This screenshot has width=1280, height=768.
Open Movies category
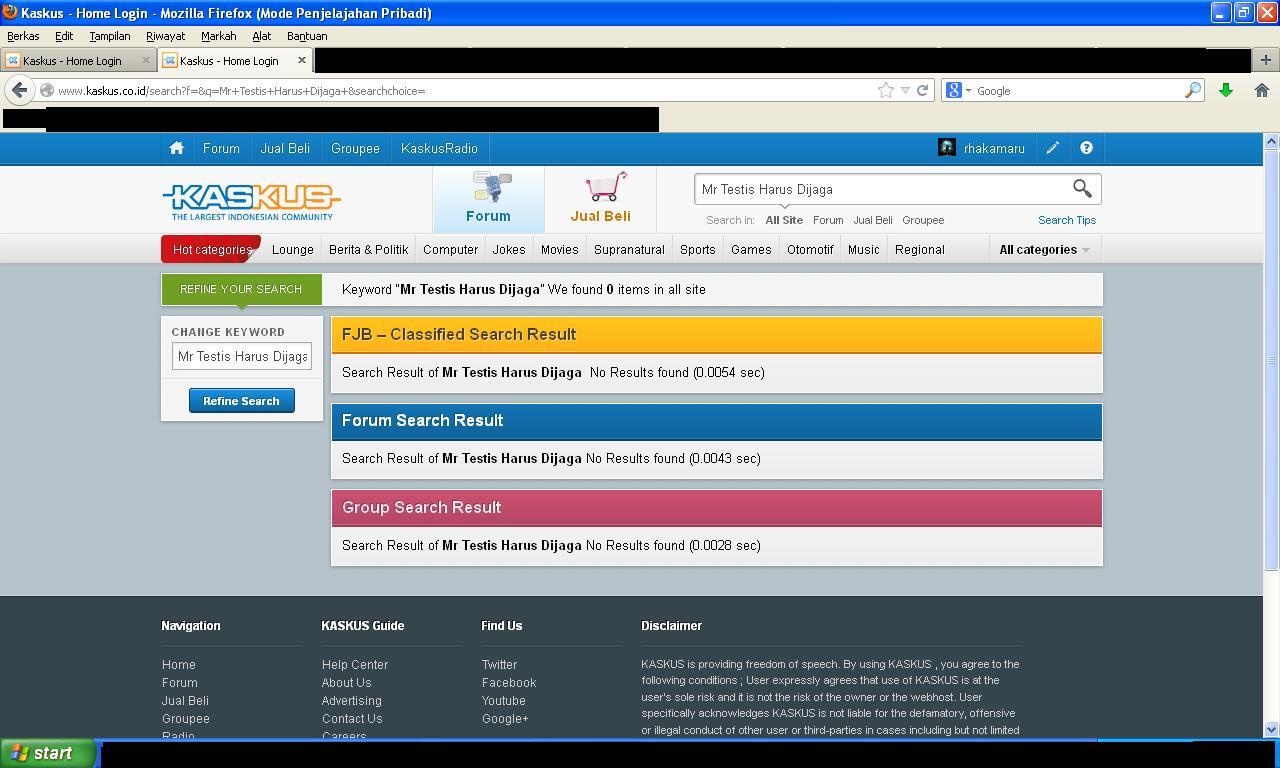pos(559,249)
